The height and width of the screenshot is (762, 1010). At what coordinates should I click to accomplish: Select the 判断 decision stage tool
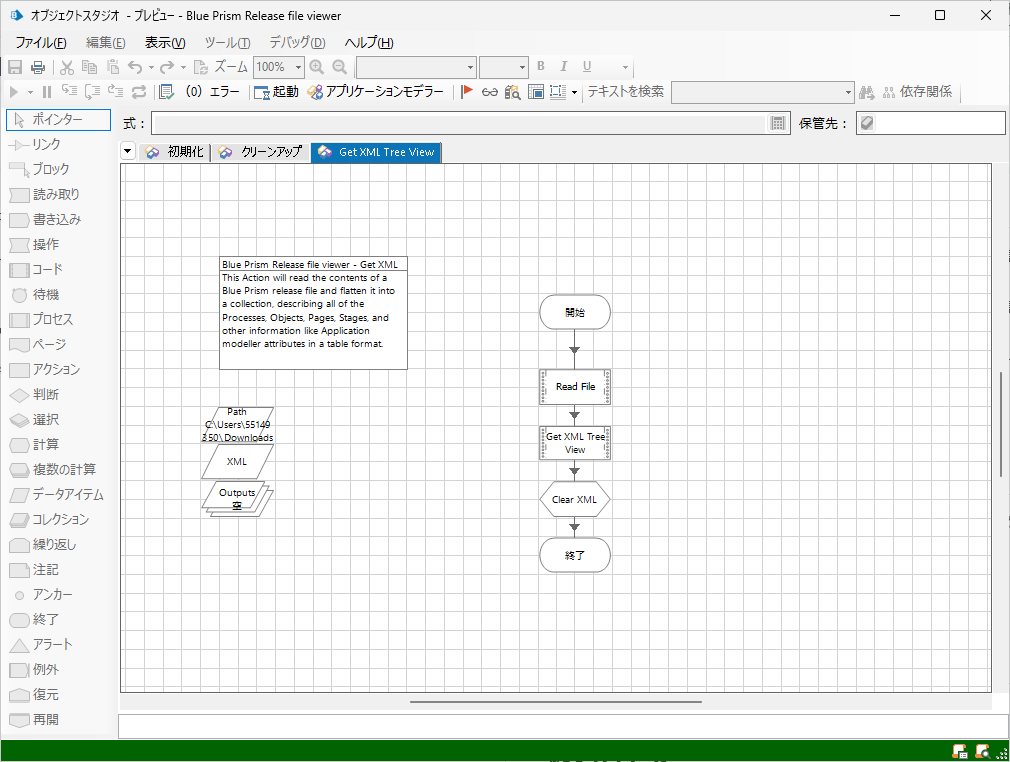point(35,394)
